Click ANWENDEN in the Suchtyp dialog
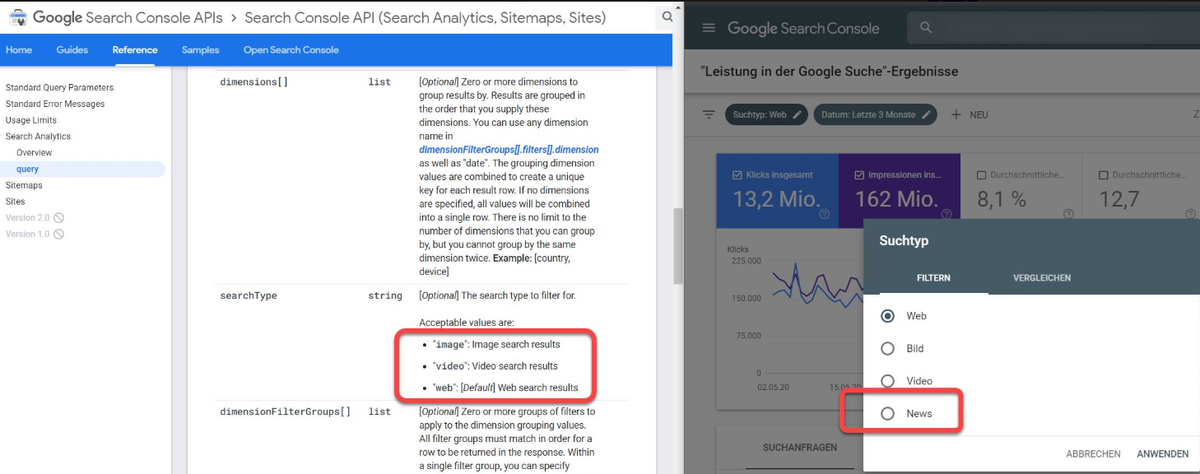 click(1162, 453)
